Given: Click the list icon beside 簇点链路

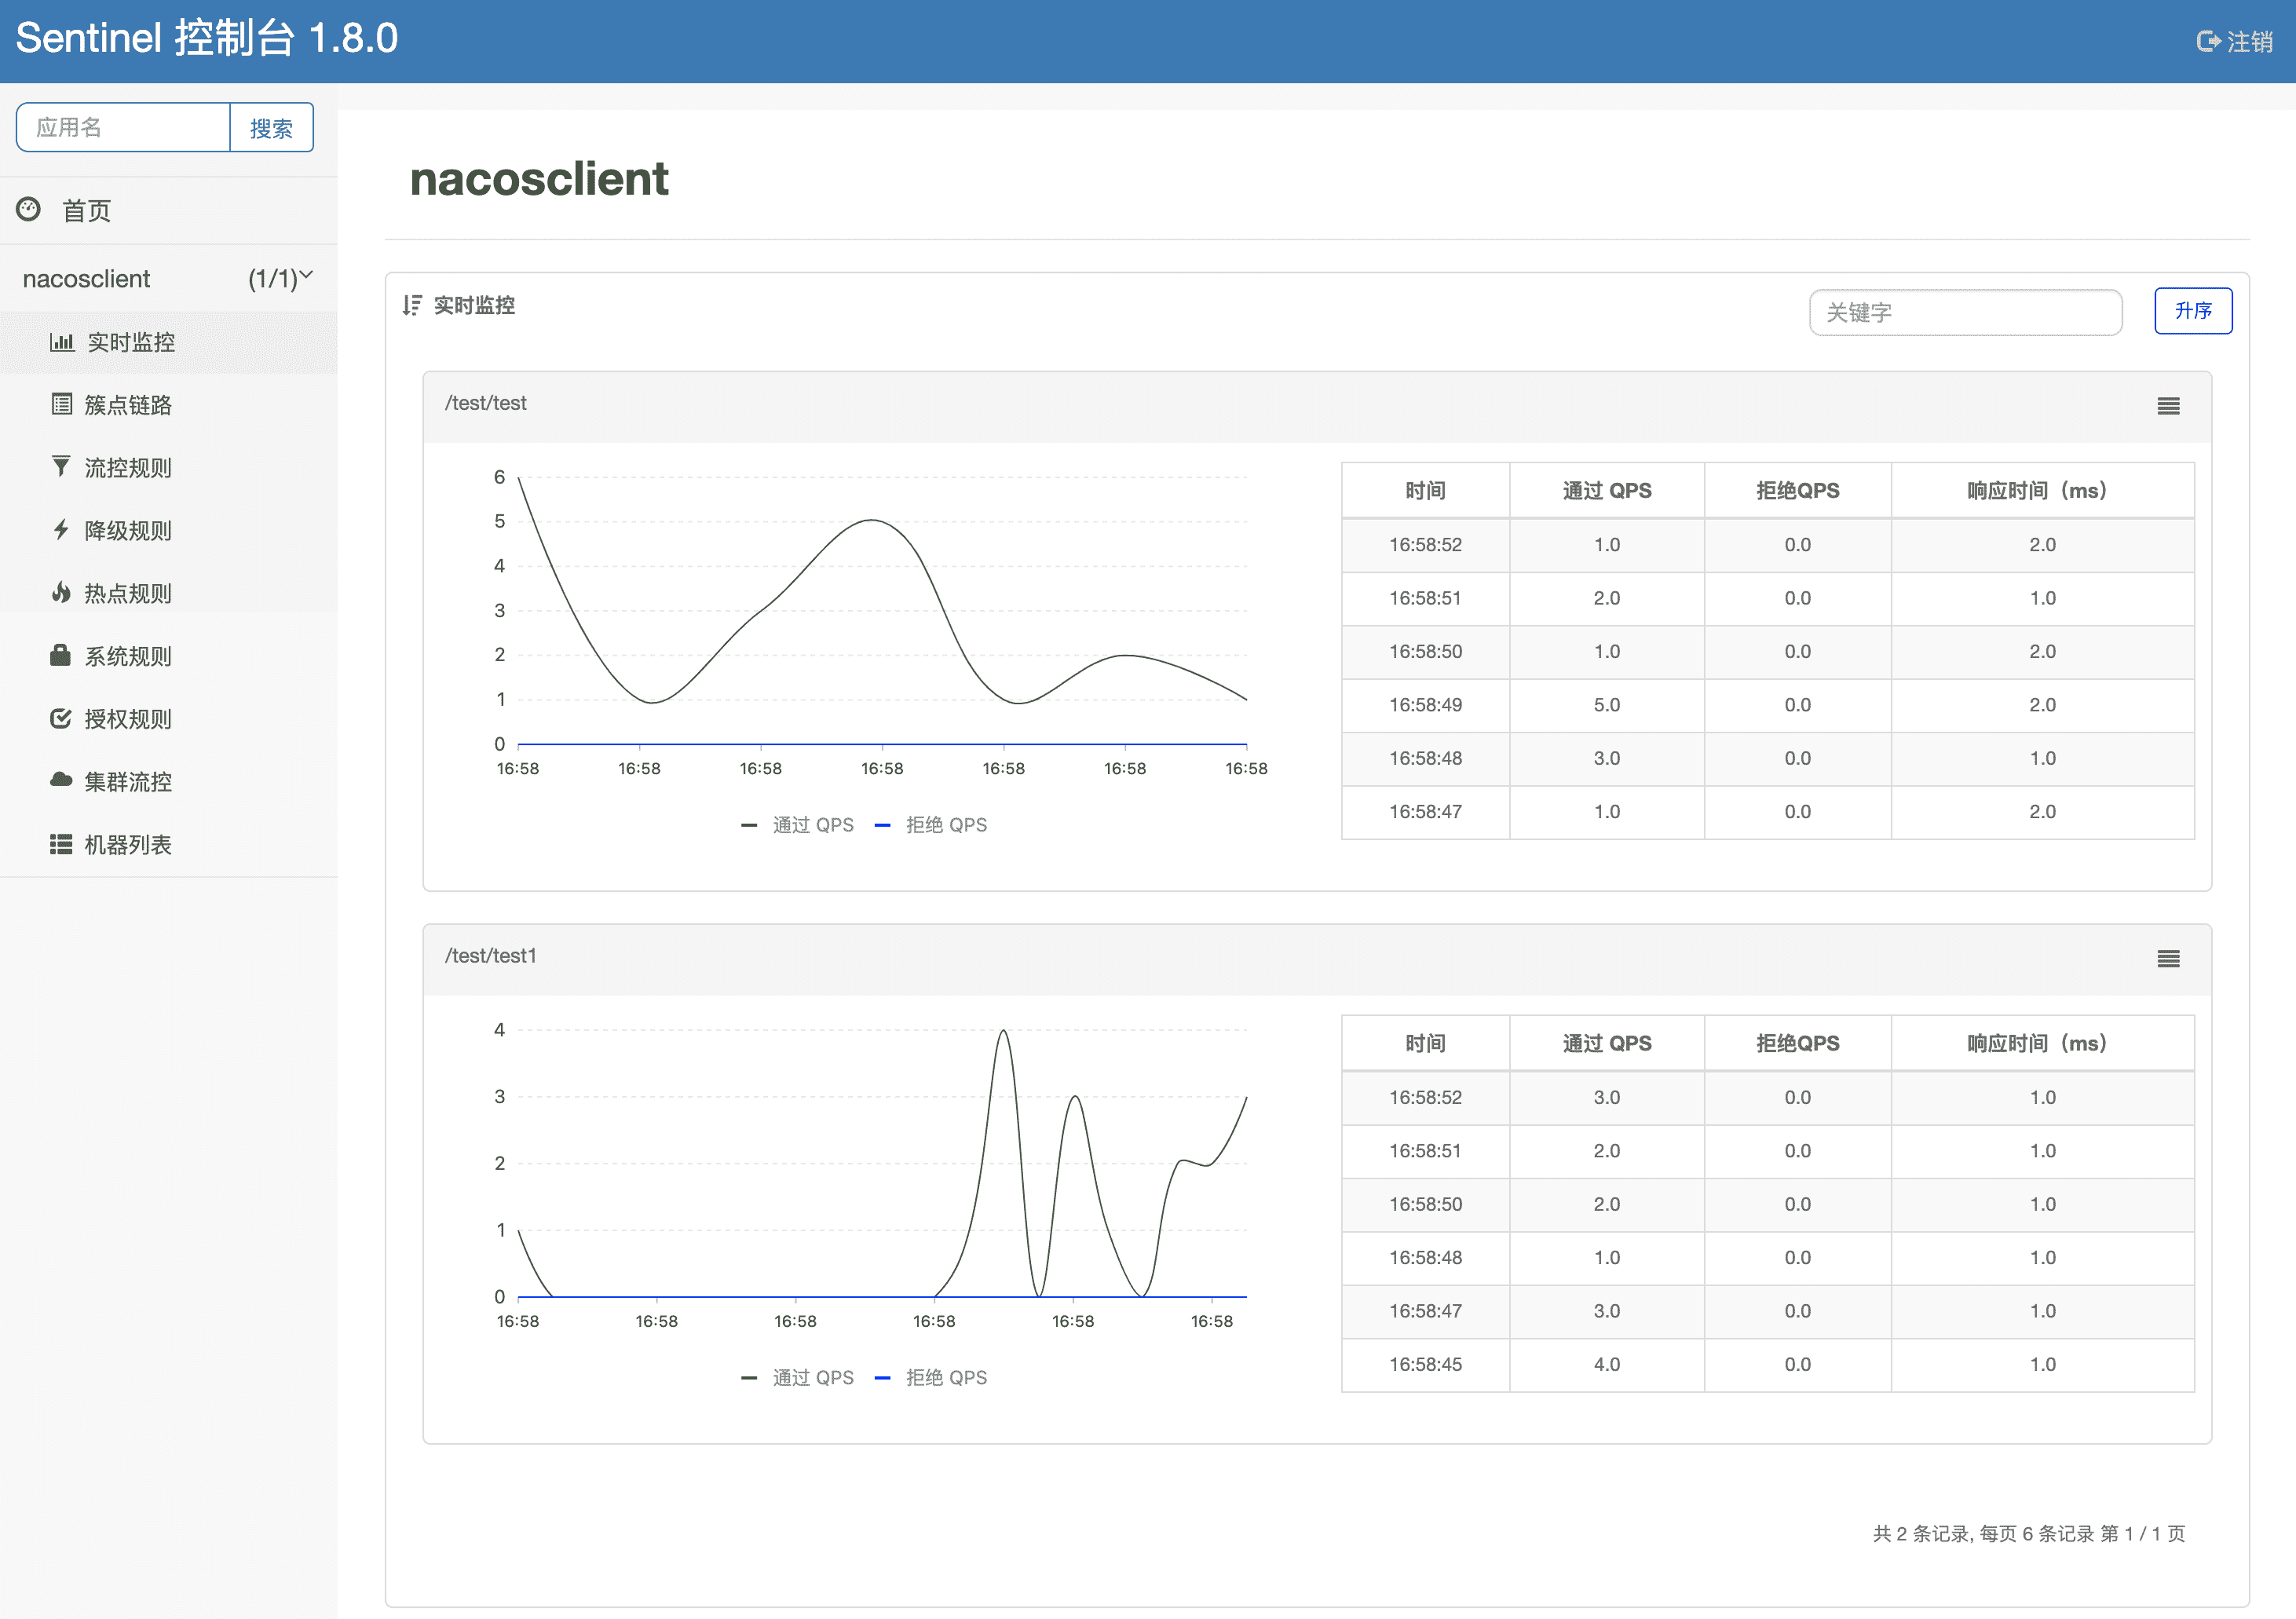Looking at the screenshot, I should click(62, 405).
